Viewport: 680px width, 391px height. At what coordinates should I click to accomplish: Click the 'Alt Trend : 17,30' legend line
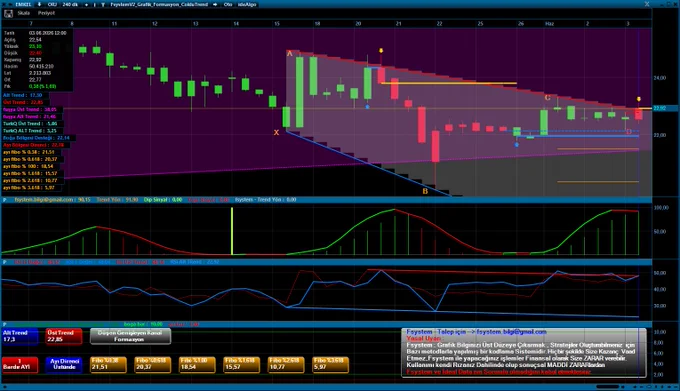coord(23,95)
